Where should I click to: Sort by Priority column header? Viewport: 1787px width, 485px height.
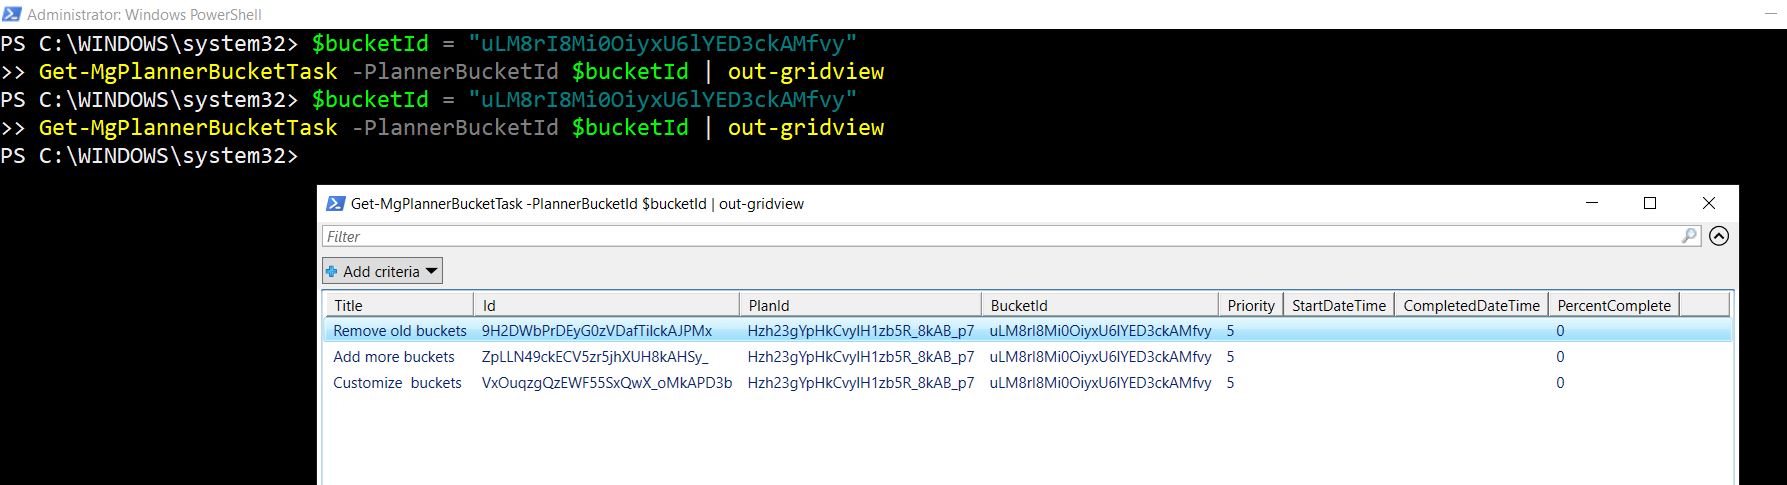click(1250, 305)
